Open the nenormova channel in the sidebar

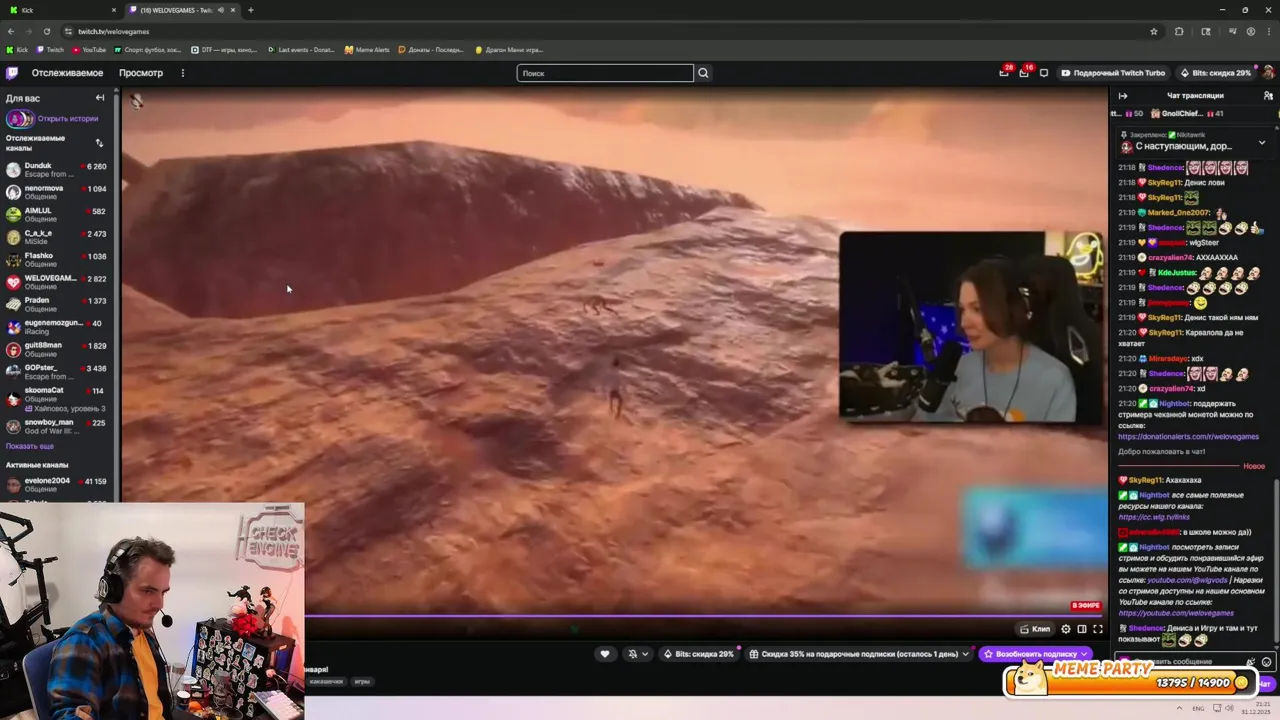[58, 192]
